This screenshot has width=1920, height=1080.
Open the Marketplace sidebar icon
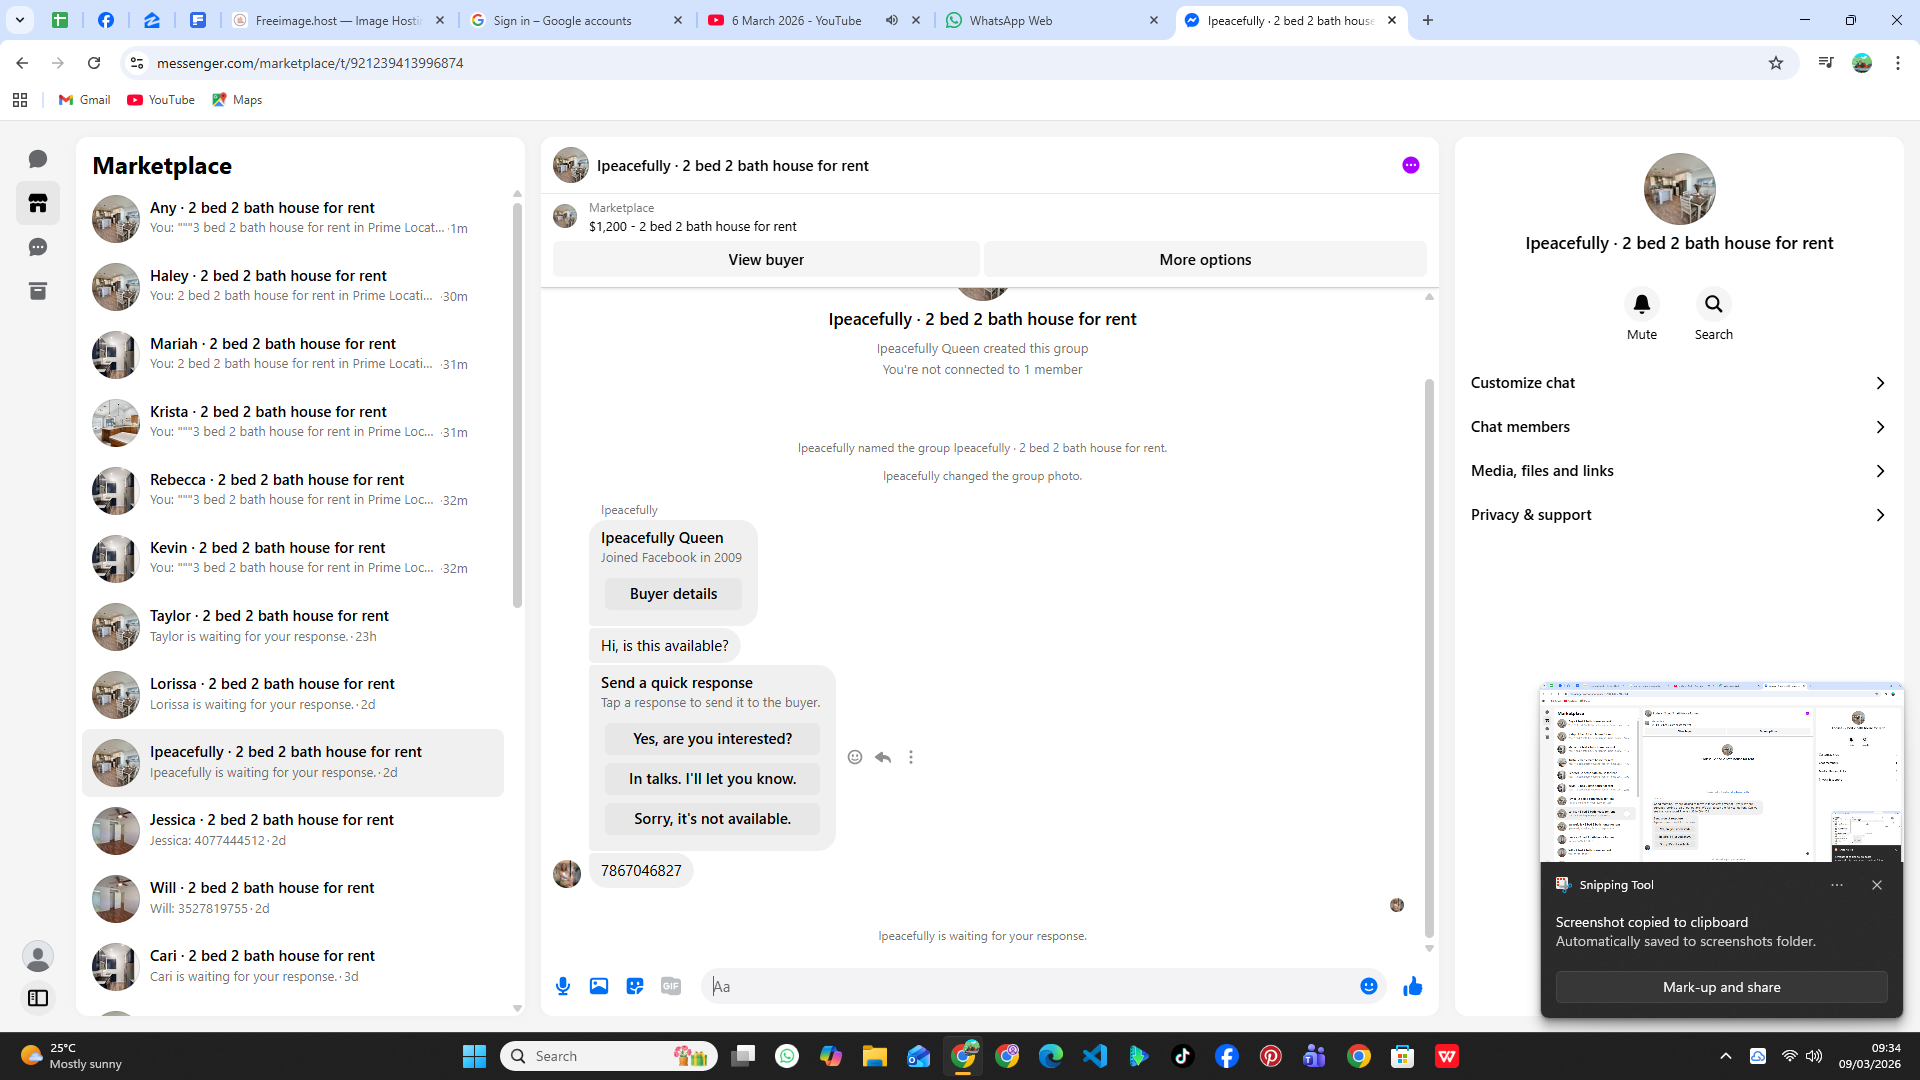[x=38, y=203]
